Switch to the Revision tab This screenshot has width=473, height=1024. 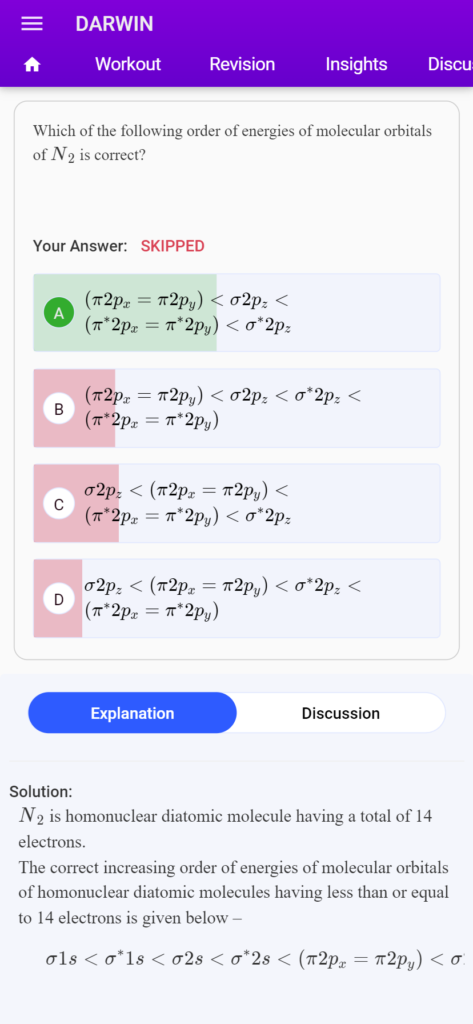pos(242,64)
